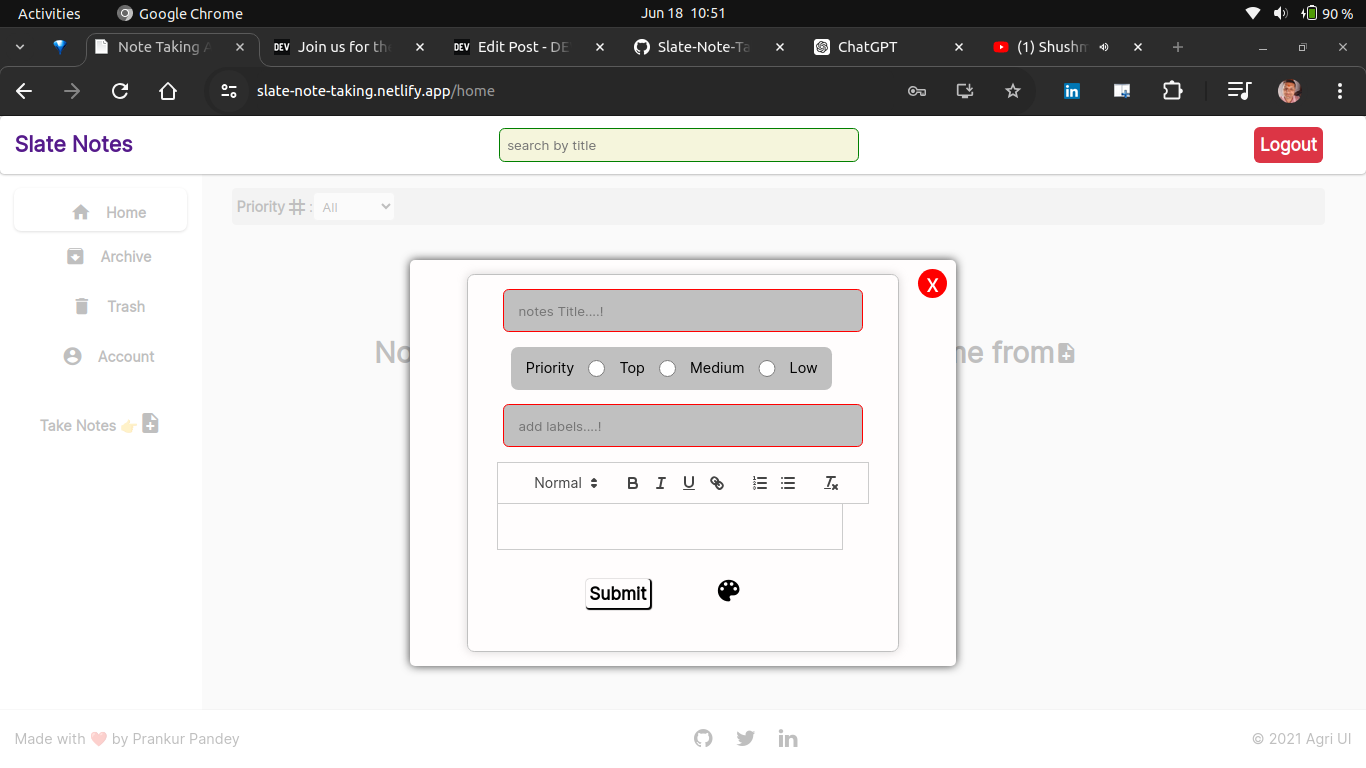Click the pinned gem tab
The width and height of the screenshot is (1366, 768).
(x=59, y=47)
